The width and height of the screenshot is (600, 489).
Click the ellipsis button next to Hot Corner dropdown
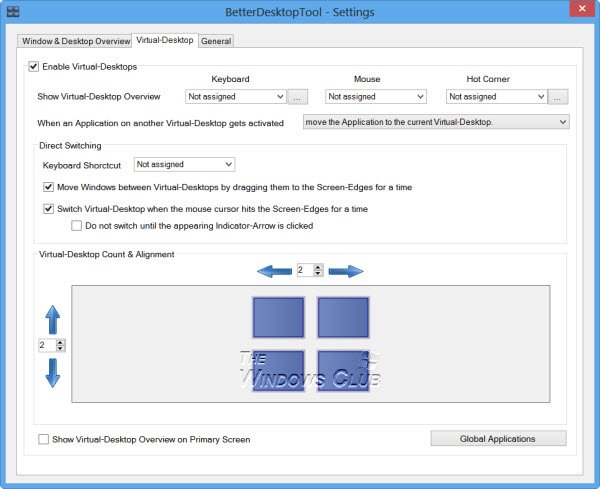tap(558, 97)
